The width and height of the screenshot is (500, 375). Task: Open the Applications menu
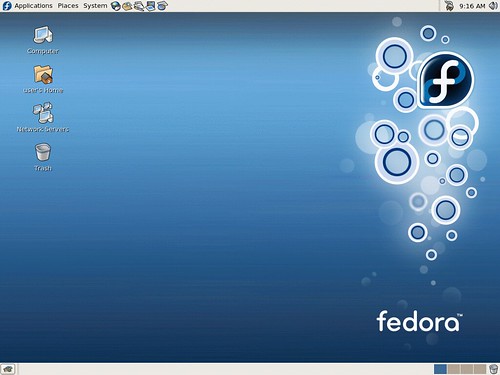pyautogui.click(x=33, y=6)
